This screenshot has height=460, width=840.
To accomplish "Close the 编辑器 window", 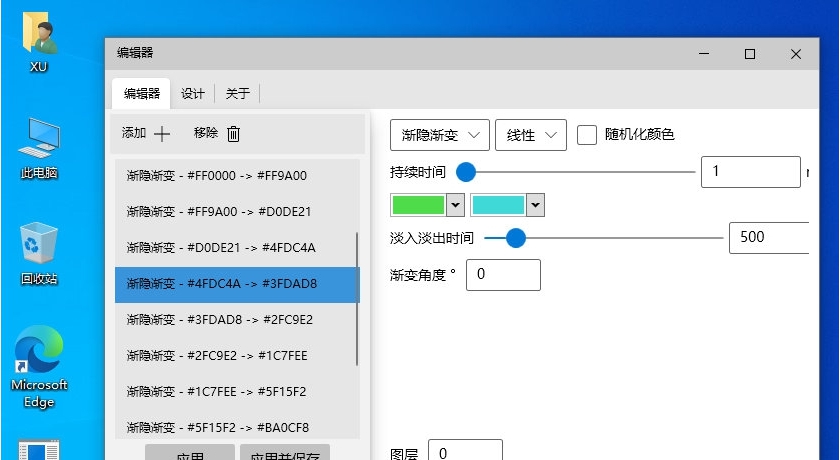I will [x=796, y=54].
